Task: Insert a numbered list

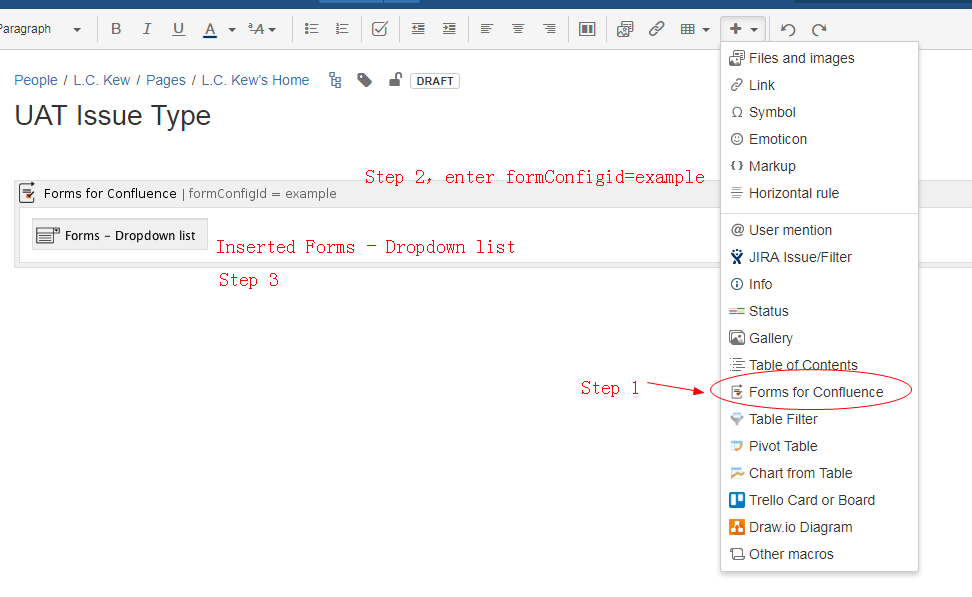Action: coord(342,29)
